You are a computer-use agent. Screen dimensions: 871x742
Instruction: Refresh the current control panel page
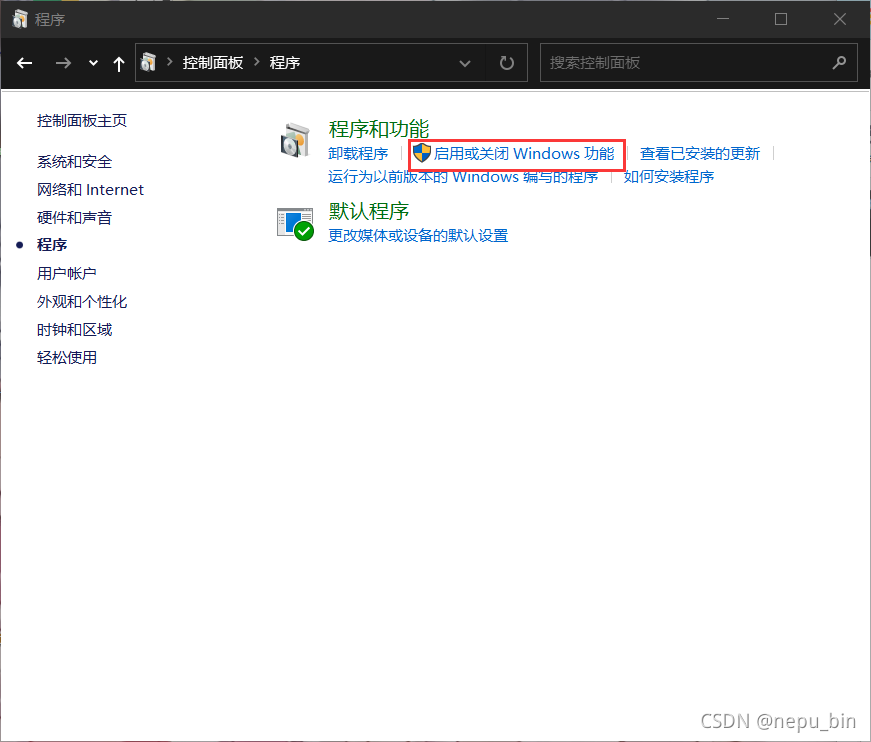(507, 63)
